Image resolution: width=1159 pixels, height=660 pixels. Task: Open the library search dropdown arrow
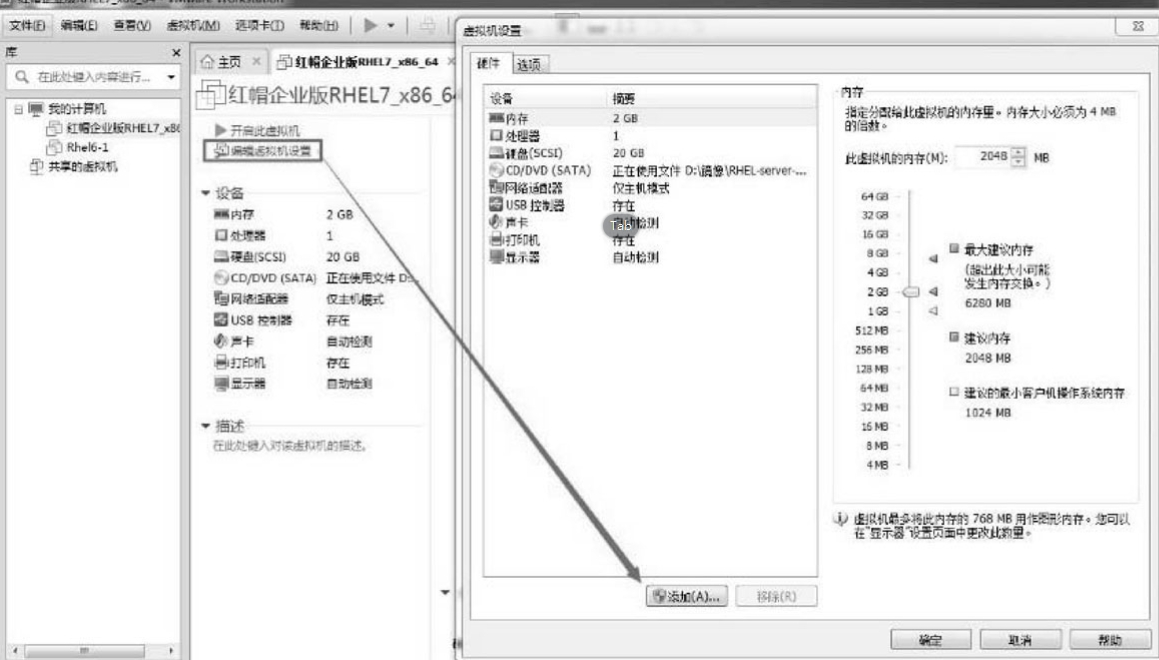[170, 76]
